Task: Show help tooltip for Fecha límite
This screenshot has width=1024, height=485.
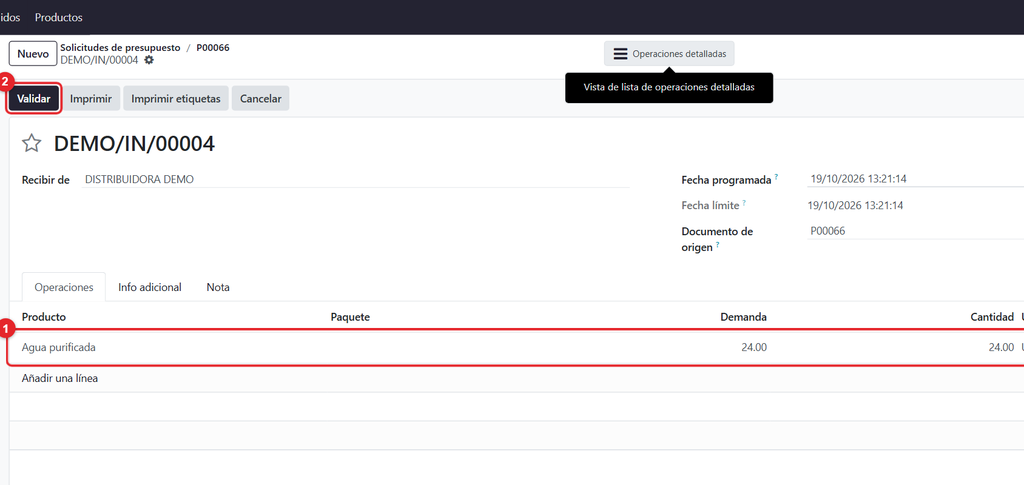Action: 744,203
